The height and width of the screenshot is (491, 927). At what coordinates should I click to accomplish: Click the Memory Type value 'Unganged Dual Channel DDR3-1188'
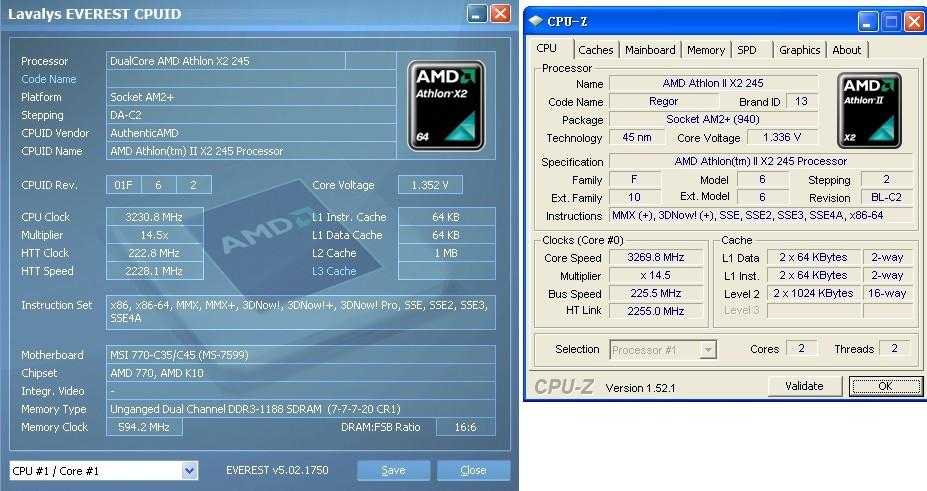pos(300,409)
